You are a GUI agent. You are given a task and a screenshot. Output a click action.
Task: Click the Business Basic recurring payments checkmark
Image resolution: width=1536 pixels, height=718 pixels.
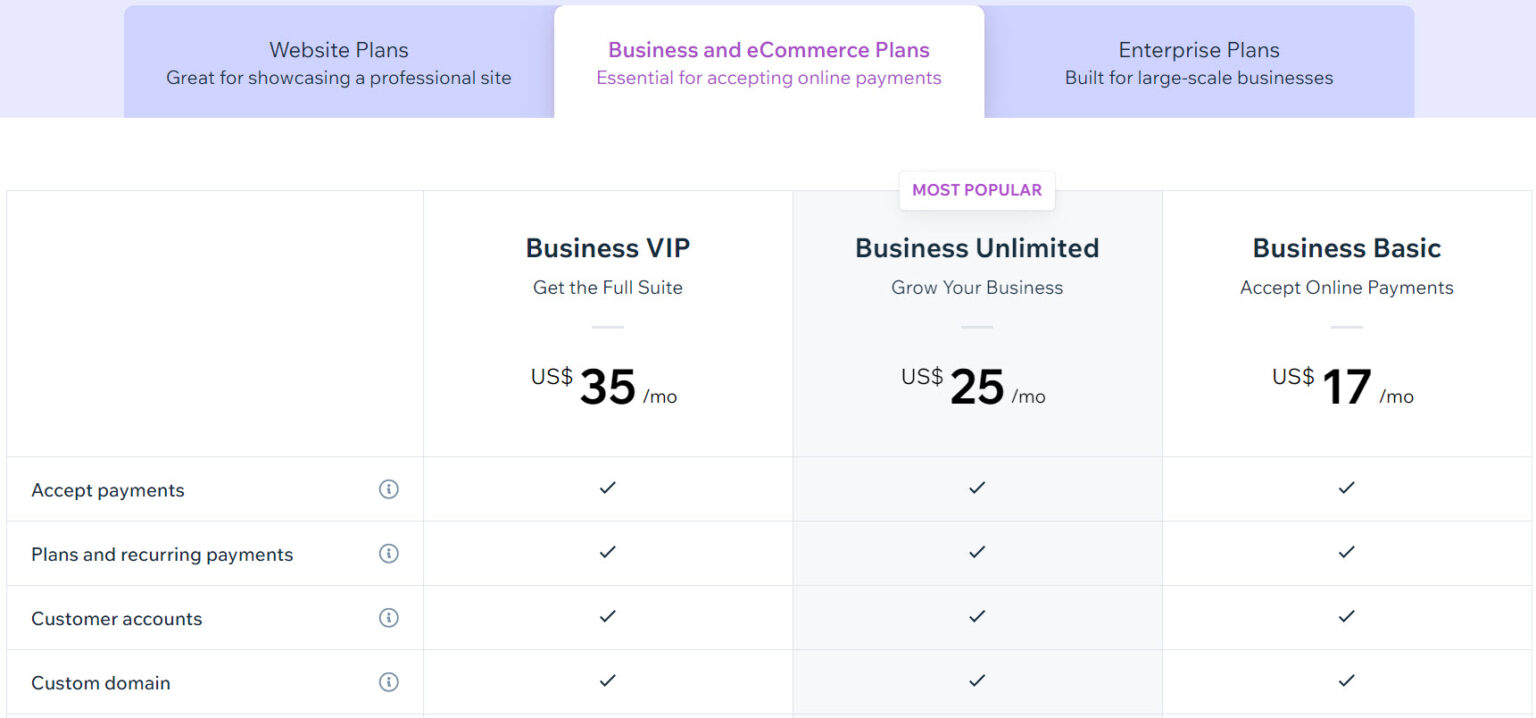(1346, 553)
